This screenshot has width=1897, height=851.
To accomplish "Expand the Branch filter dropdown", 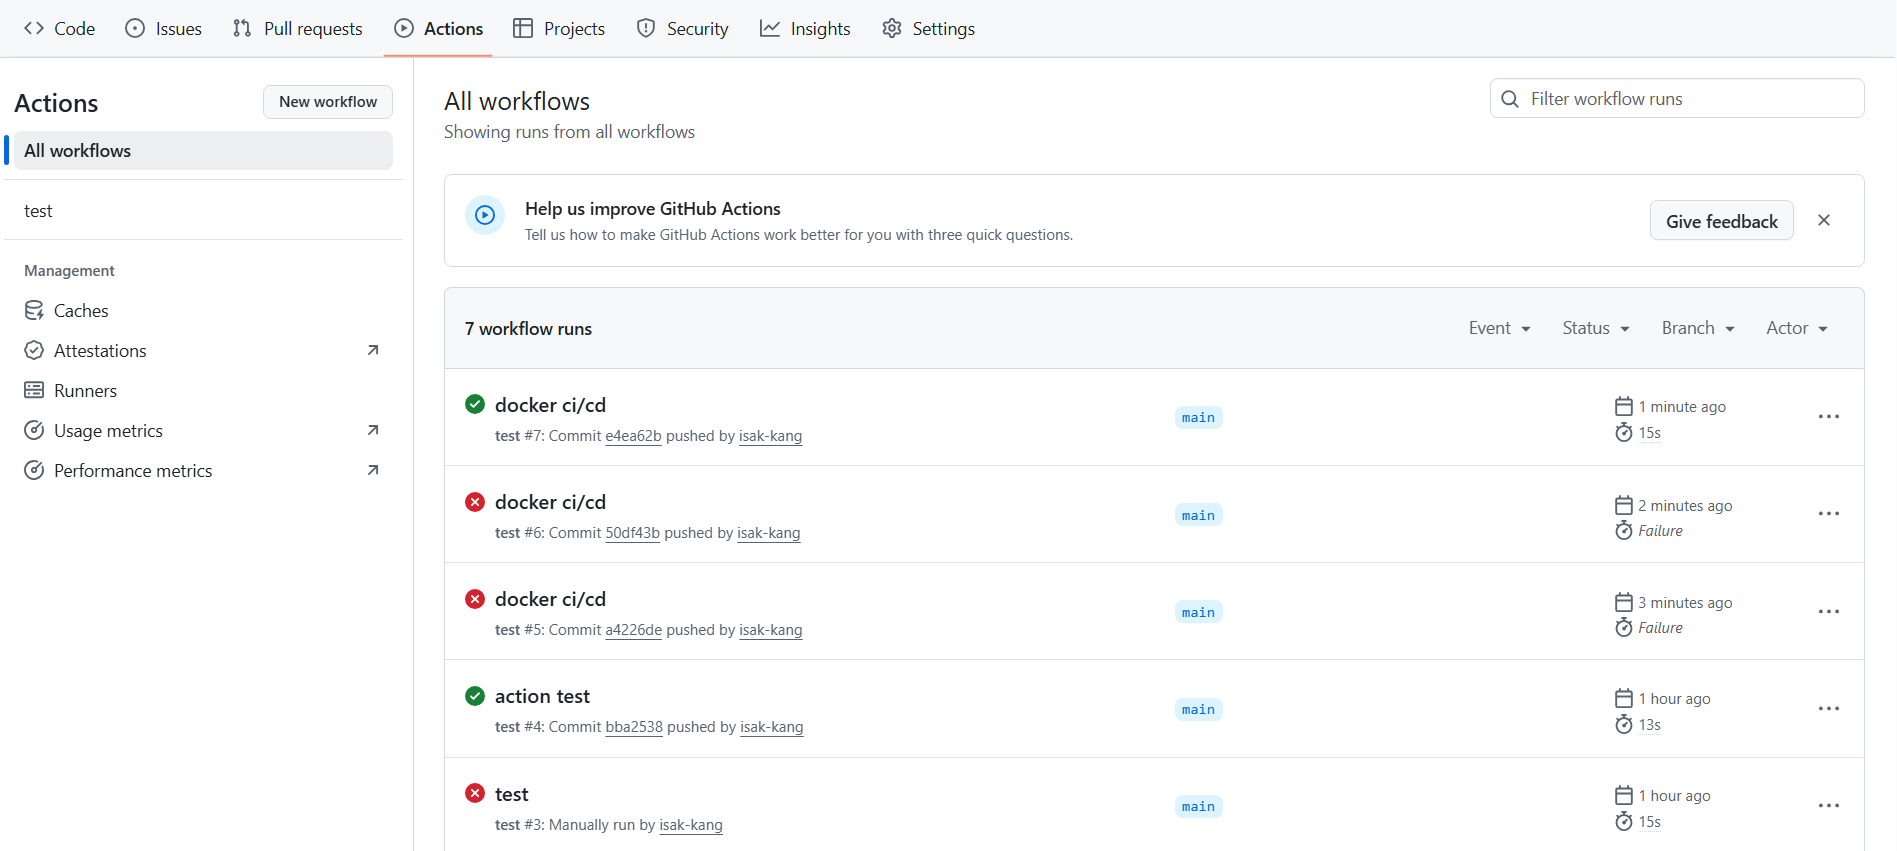I will 1698,328.
